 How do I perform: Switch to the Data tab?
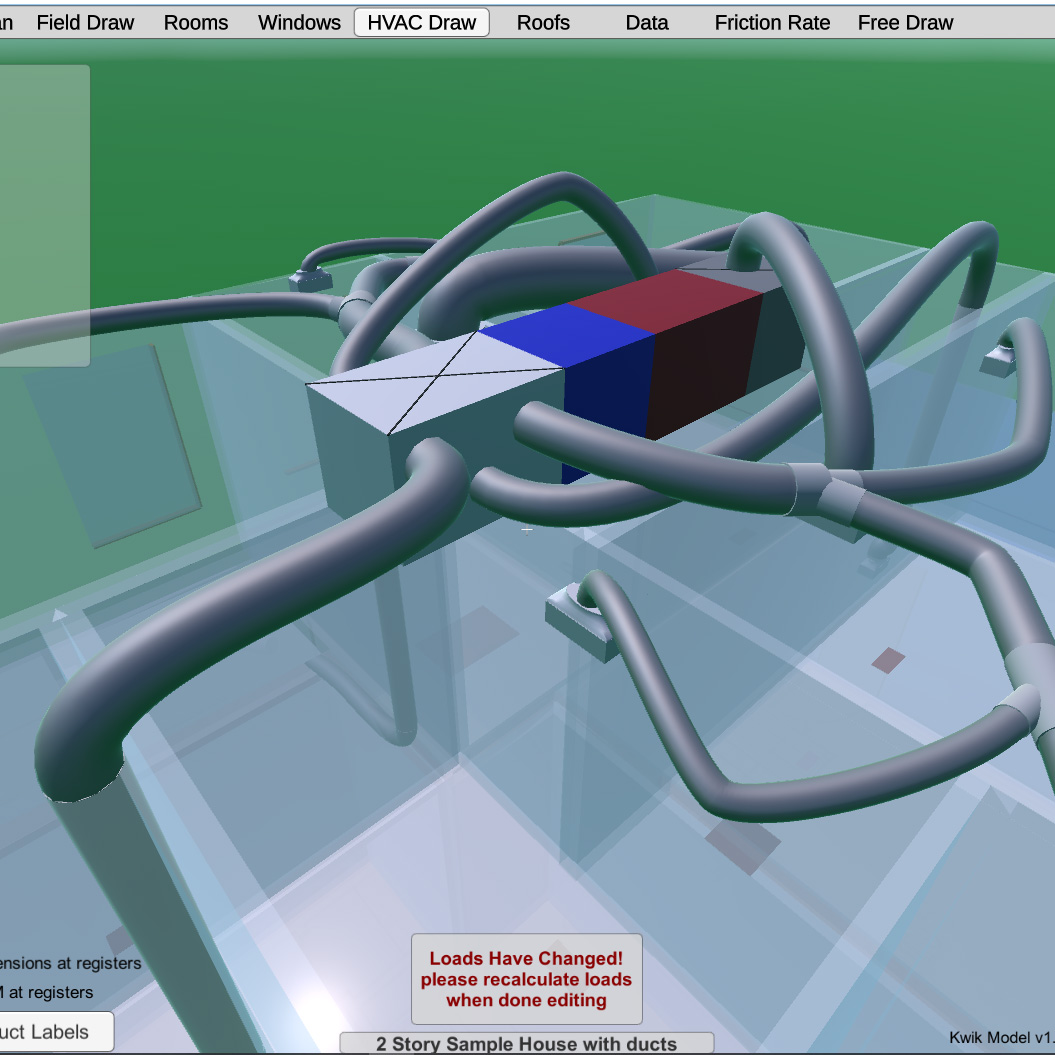click(x=647, y=23)
